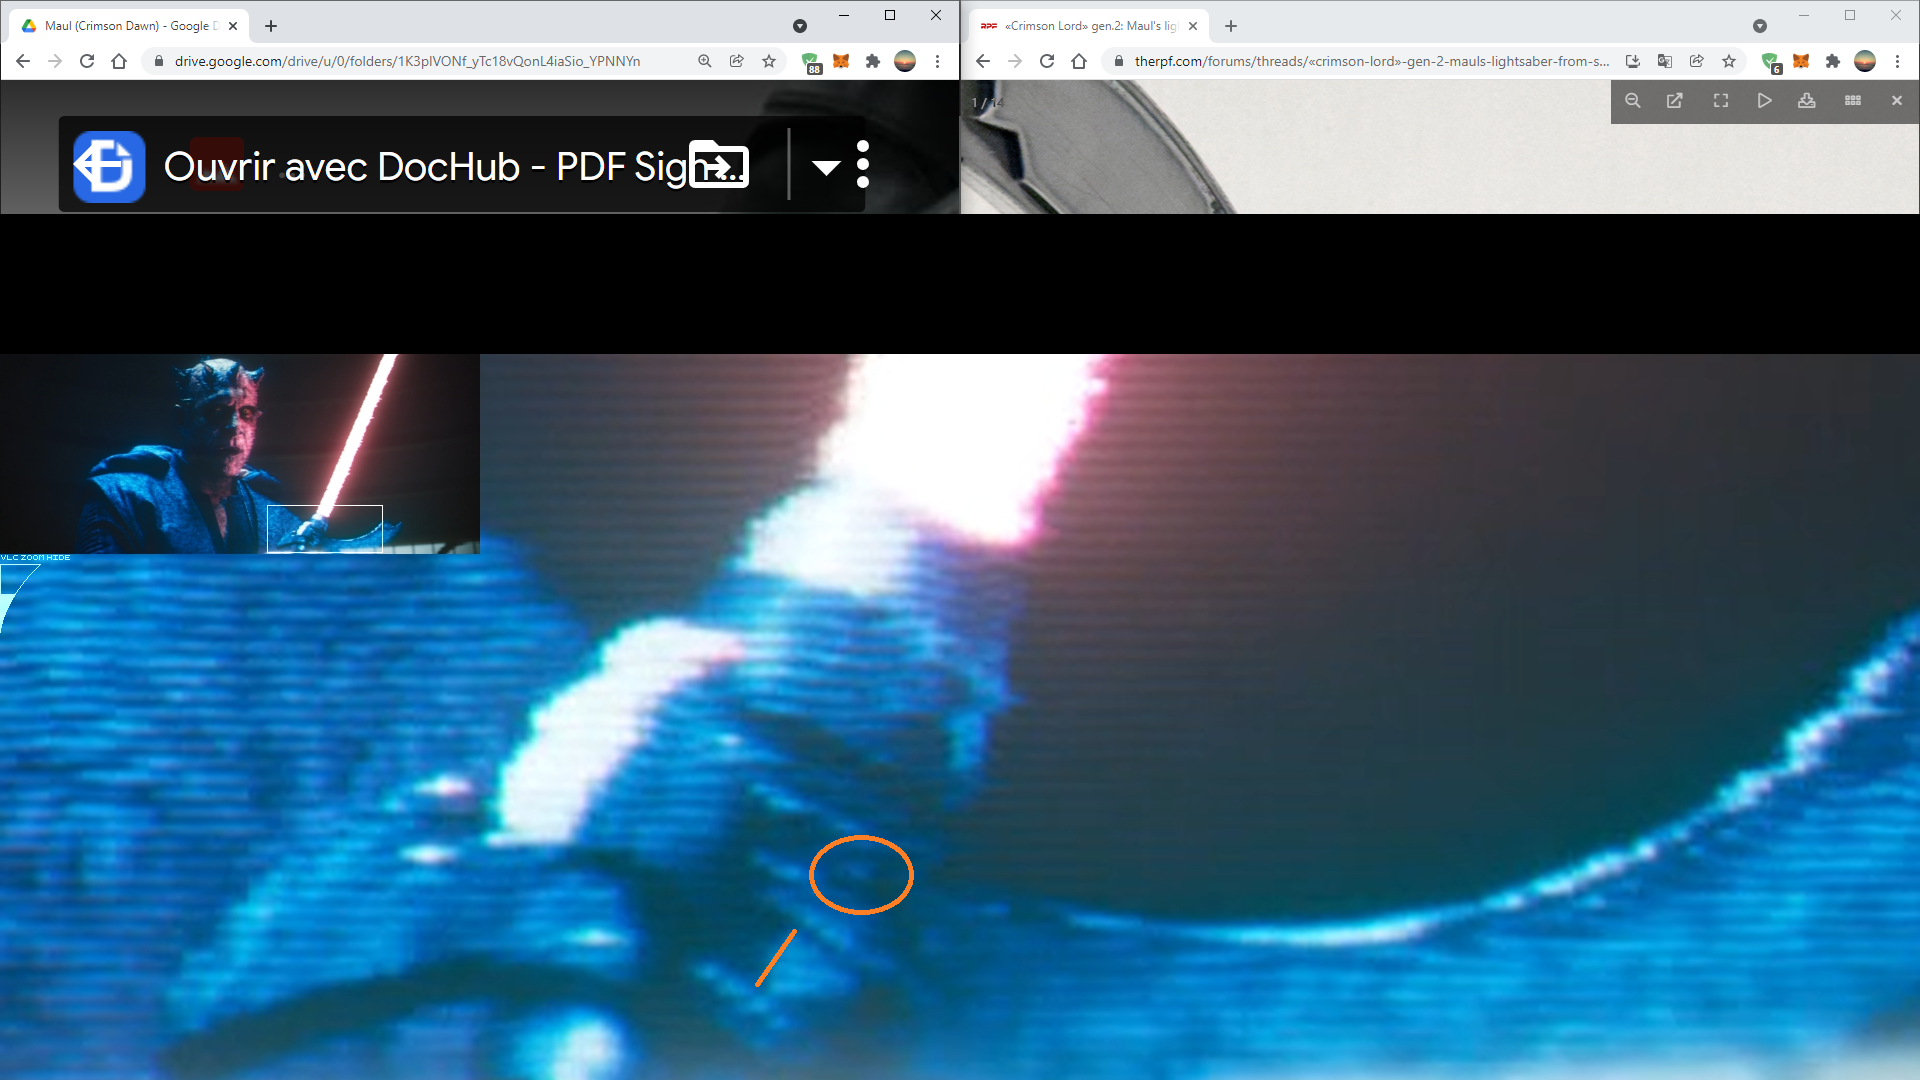Toggle lightbox fullscreen mode
Viewport: 1920px width, 1080px height.
click(1721, 101)
